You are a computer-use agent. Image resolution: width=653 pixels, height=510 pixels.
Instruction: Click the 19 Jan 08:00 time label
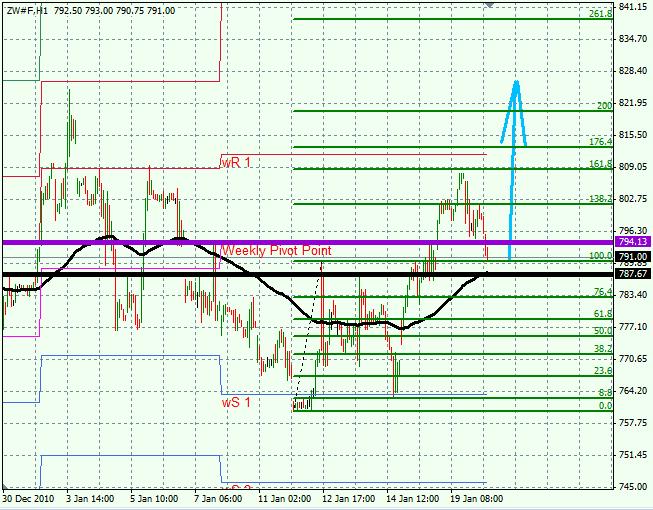pyautogui.click(x=477, y=498)
